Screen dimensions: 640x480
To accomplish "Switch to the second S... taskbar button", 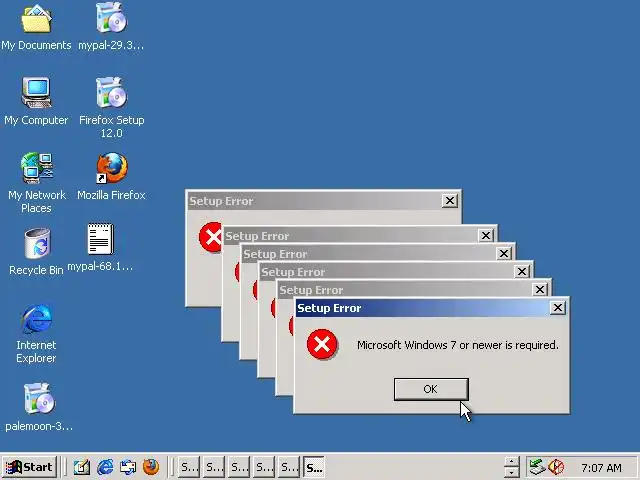I will tap(214, 467).
